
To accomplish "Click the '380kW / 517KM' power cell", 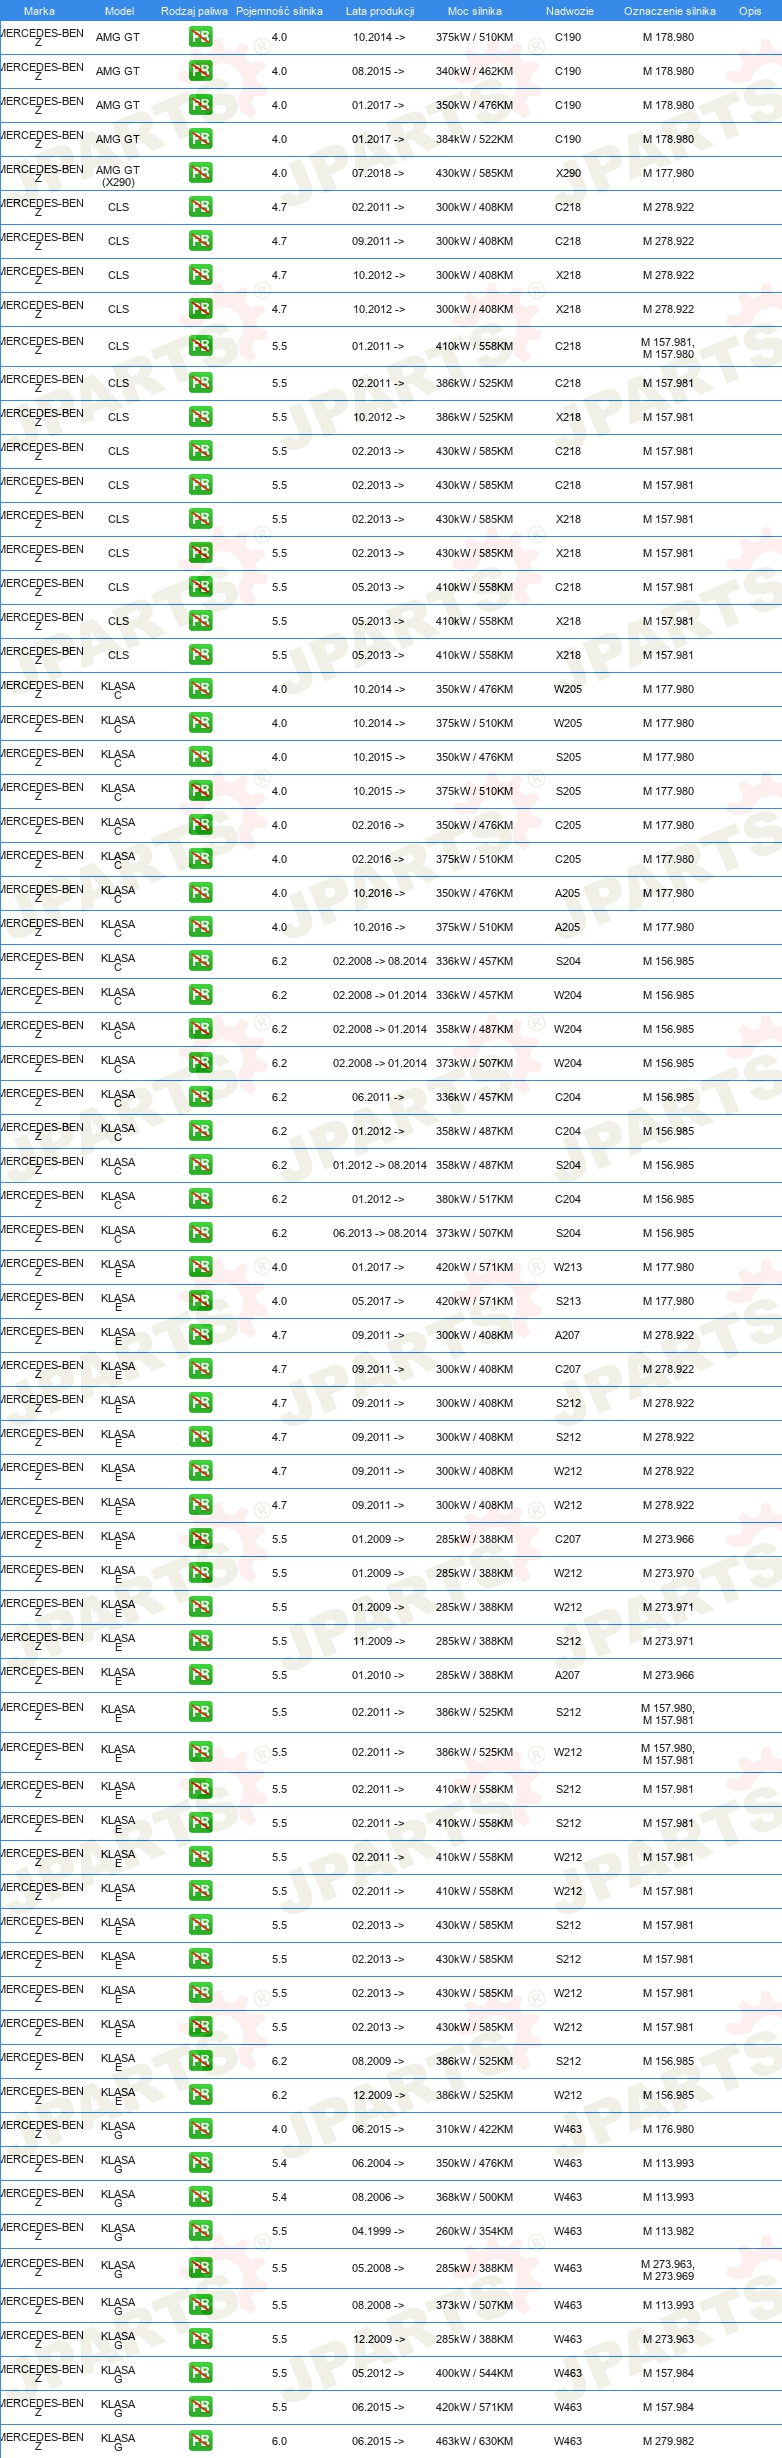I will (474, 1199).
